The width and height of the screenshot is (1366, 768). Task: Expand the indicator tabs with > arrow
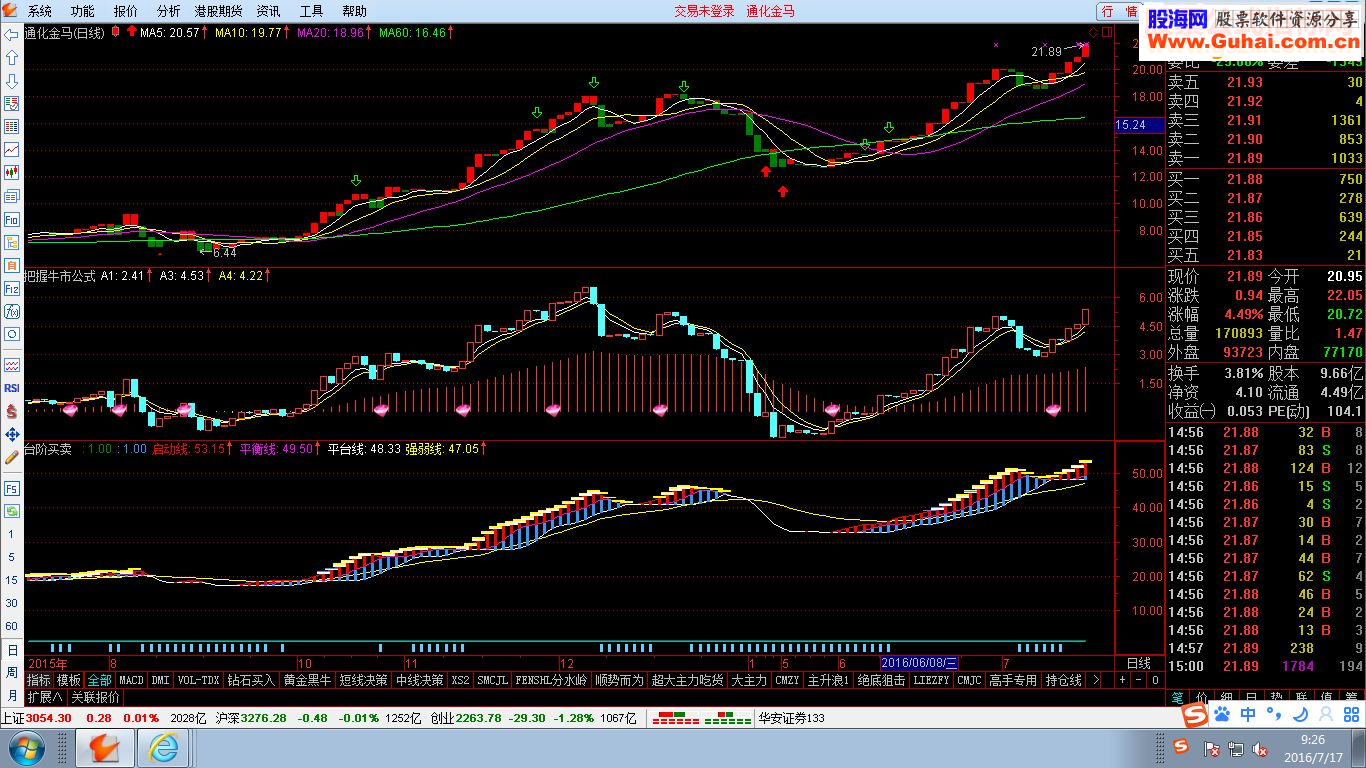1096,680
